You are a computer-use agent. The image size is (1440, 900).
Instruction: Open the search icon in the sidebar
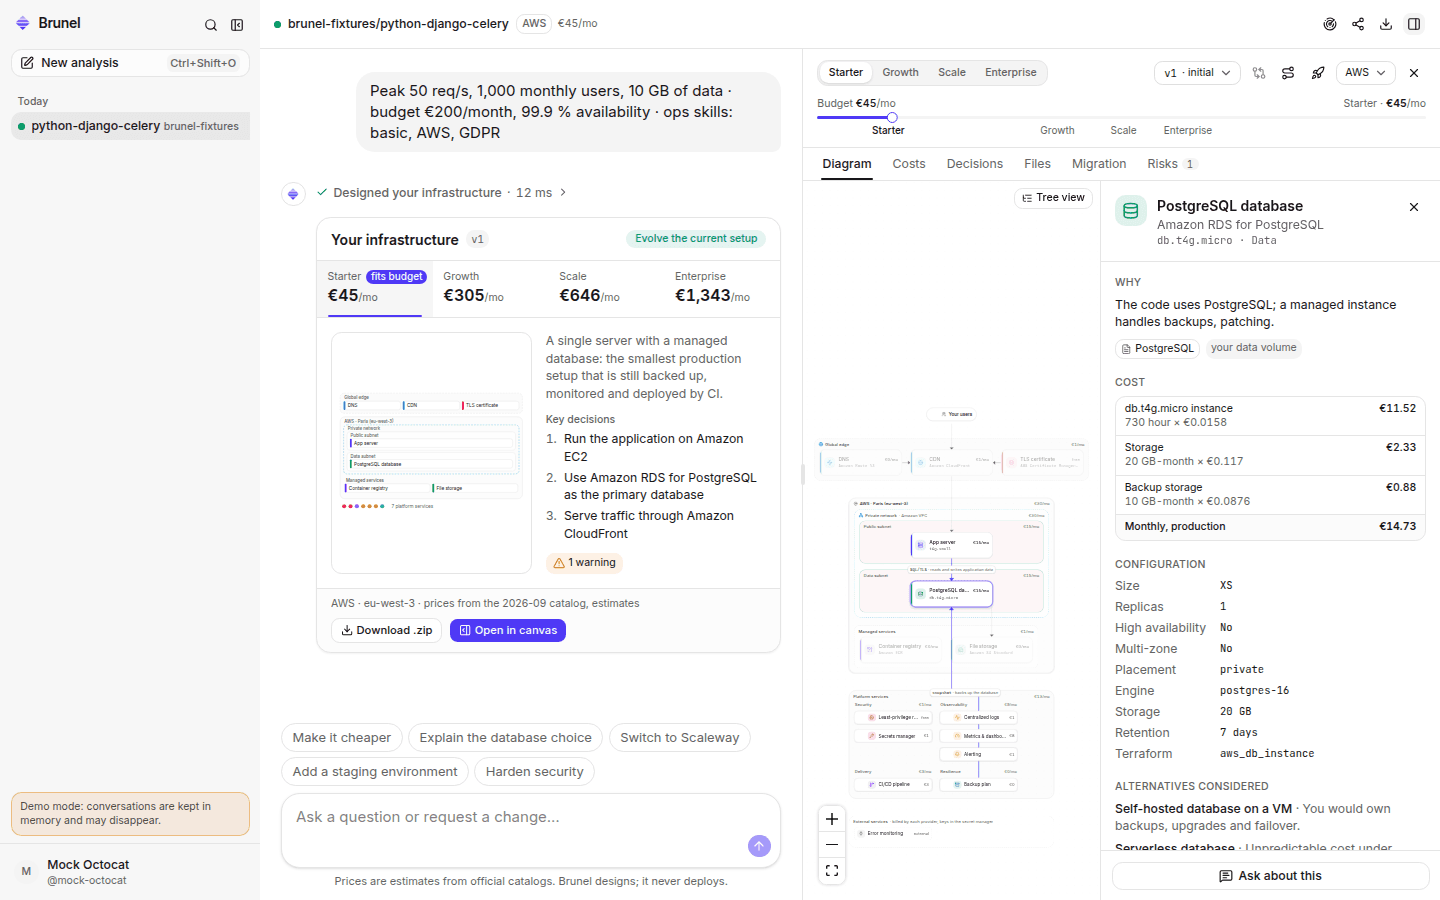click(211, 25)
